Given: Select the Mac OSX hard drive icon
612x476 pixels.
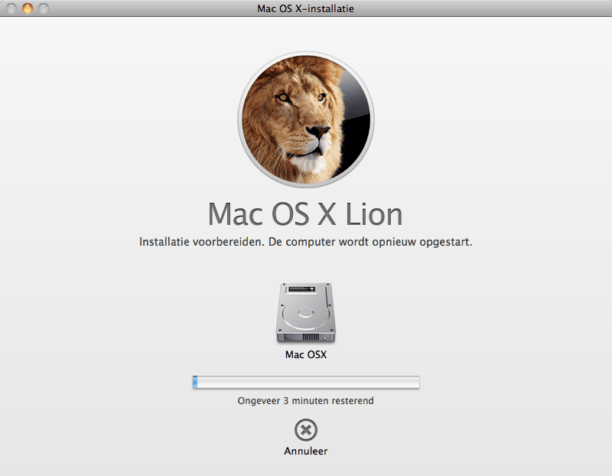Looking at the screenshot, I should [x=306, y=313].
